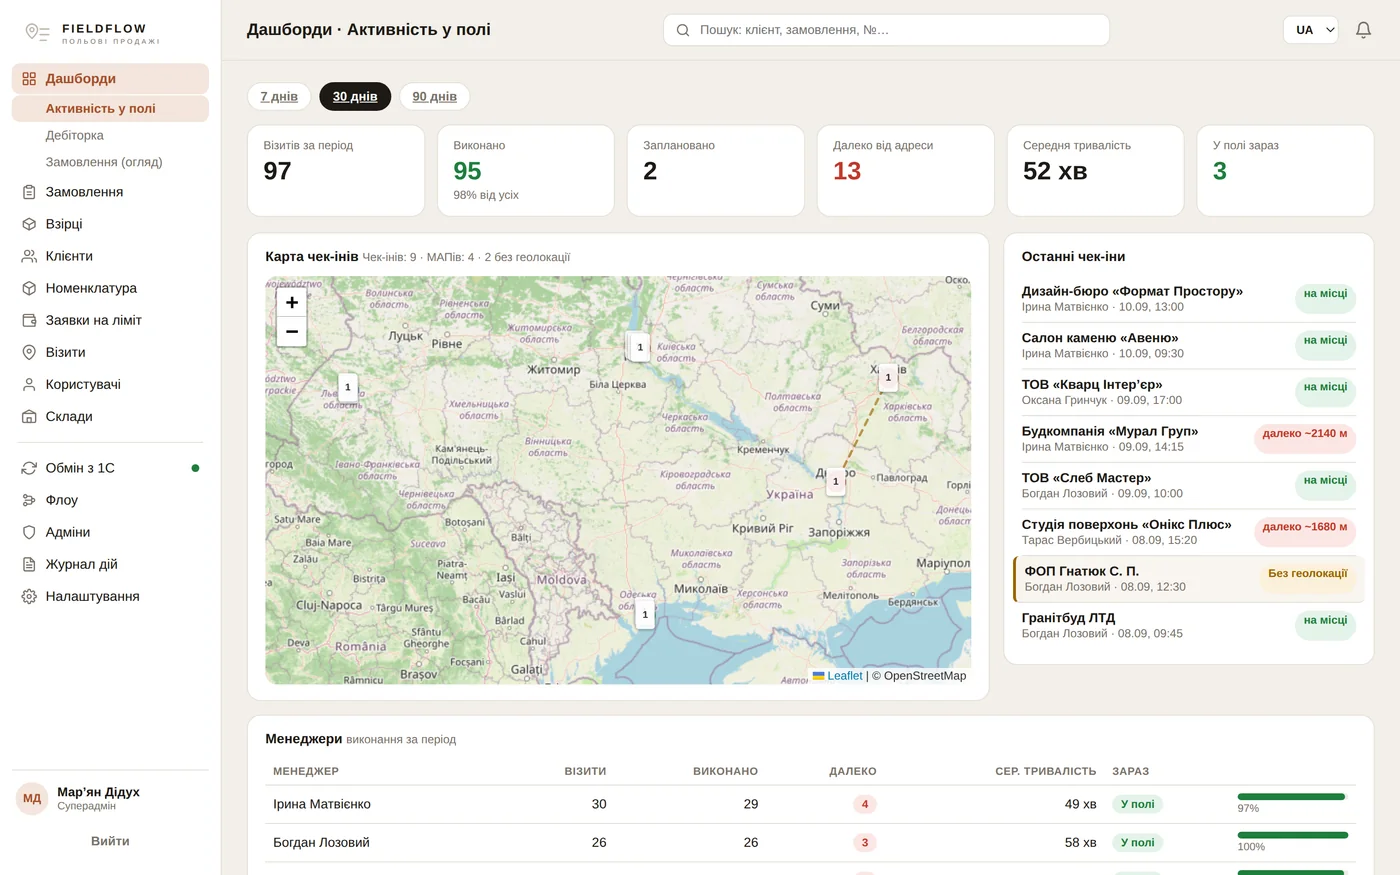This screenshot has width=1400, height=875.
Task: Click the Виконано 95 card
Action: [525, 170]
